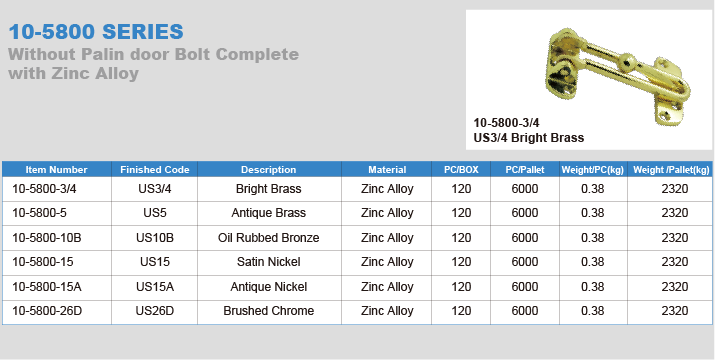Click the US26D finished code cell
Screen dimensions: 715x360
155,311
